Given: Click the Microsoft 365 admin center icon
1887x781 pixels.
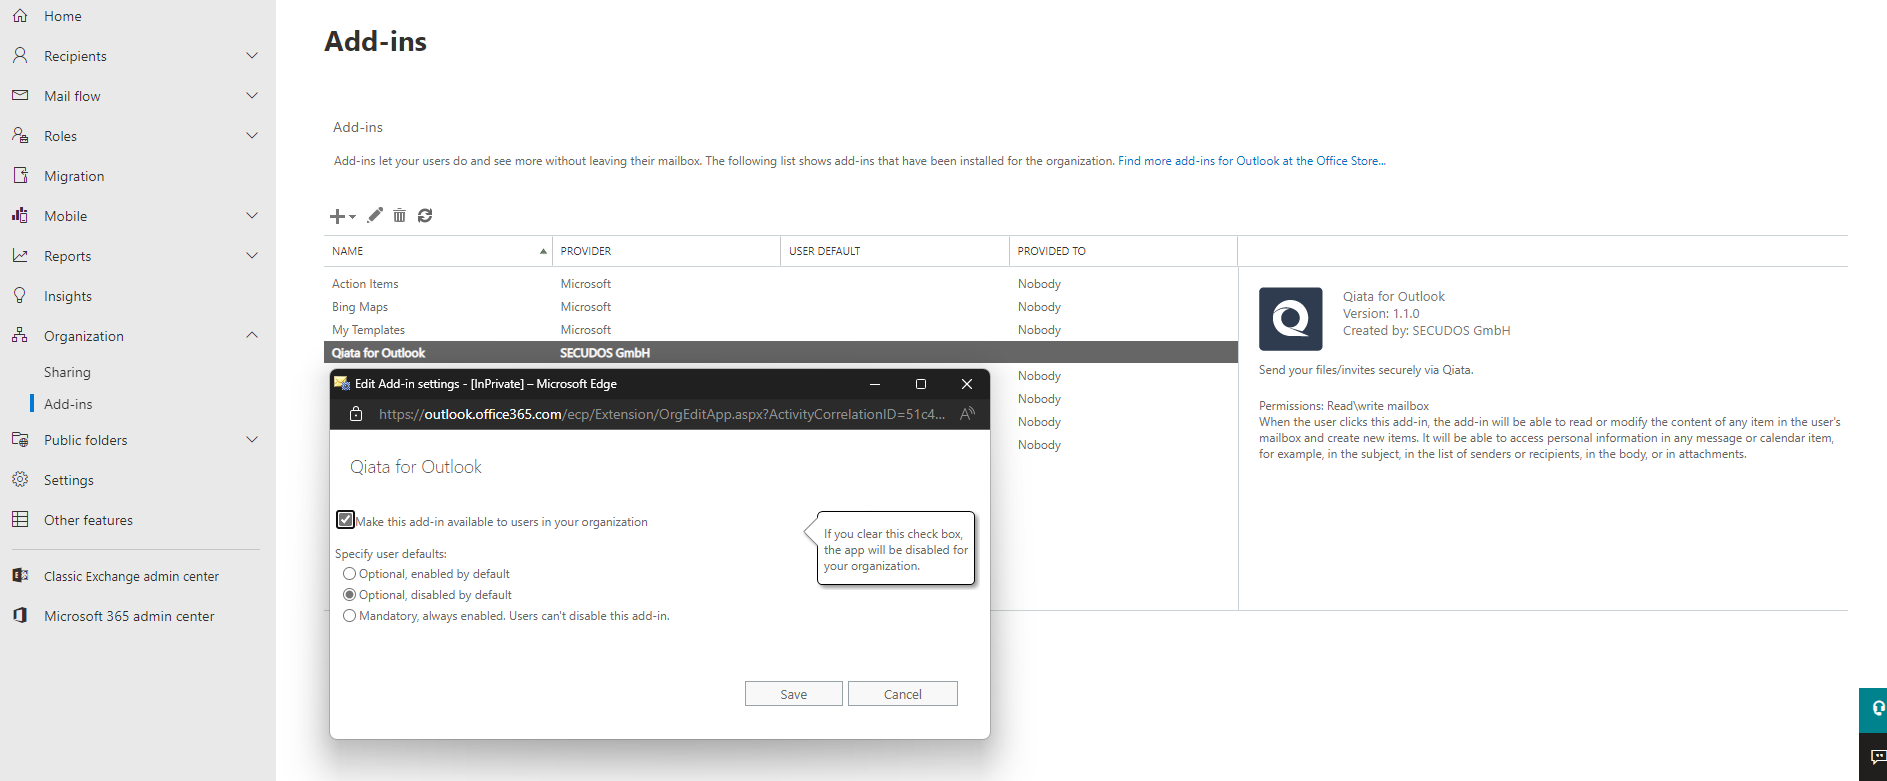Looking at the screenshot, I should coord(20,616).
